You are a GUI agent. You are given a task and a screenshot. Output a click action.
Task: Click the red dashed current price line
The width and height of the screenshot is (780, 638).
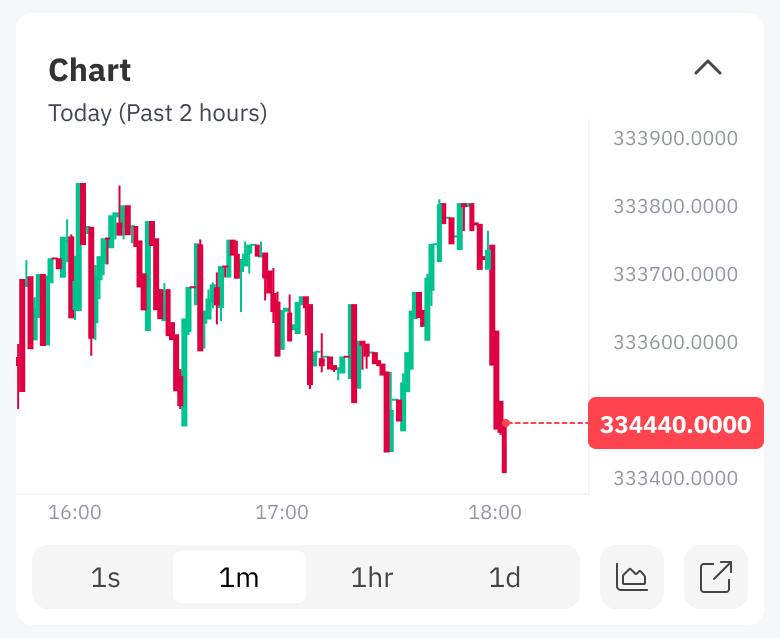(x=550, y=424)
